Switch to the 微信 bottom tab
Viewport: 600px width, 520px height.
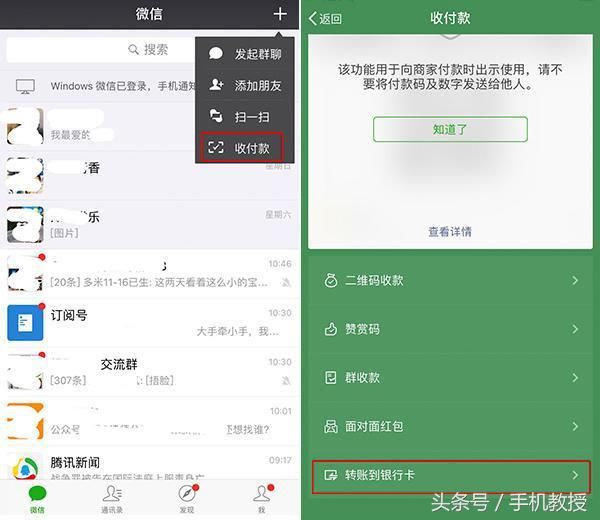pos(37,499)
